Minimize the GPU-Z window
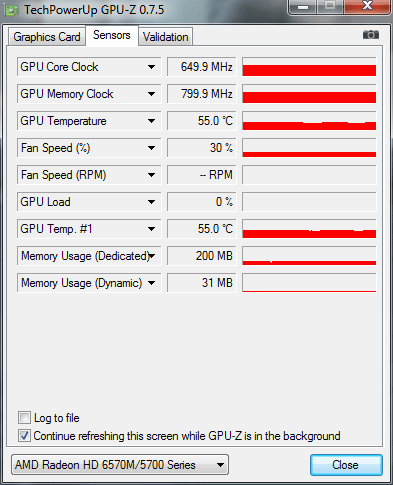This screenshot has width=393, height=485. tap(303, 7)
